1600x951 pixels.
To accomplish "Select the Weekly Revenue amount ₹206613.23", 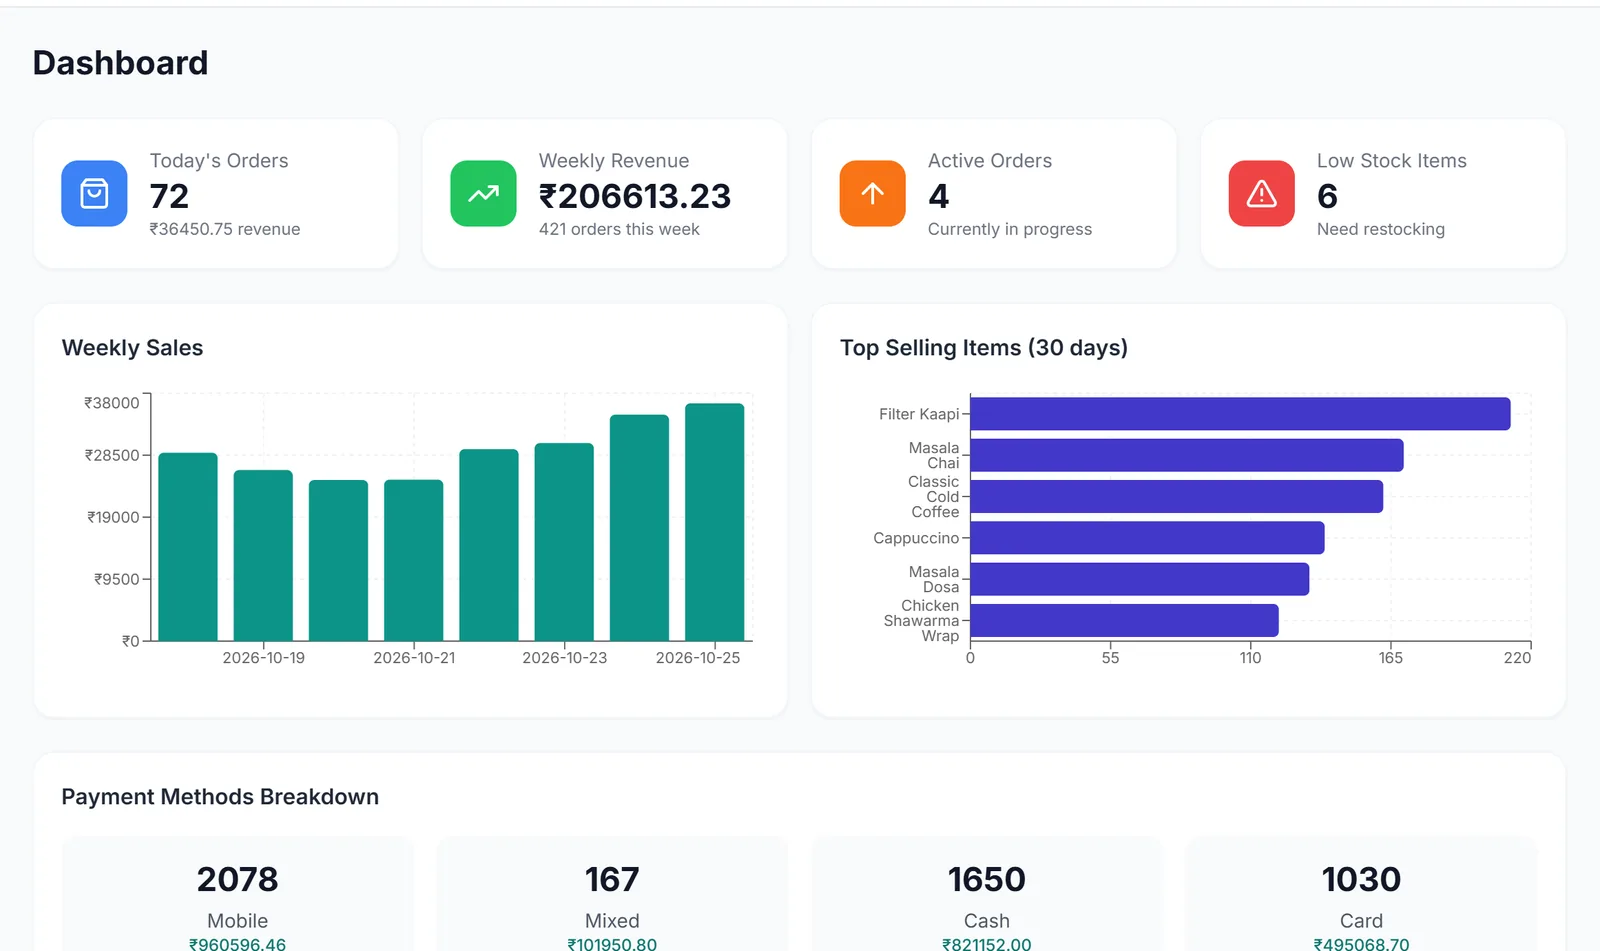I will coord(635,196).
